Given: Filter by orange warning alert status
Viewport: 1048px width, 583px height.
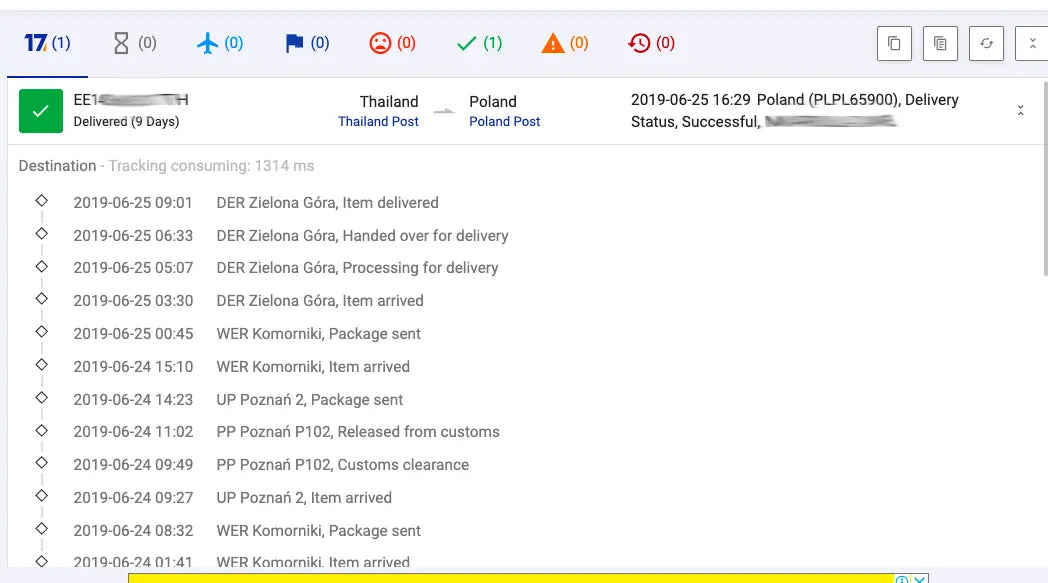Looking at the screenshot, I should [x=565, y=43].
